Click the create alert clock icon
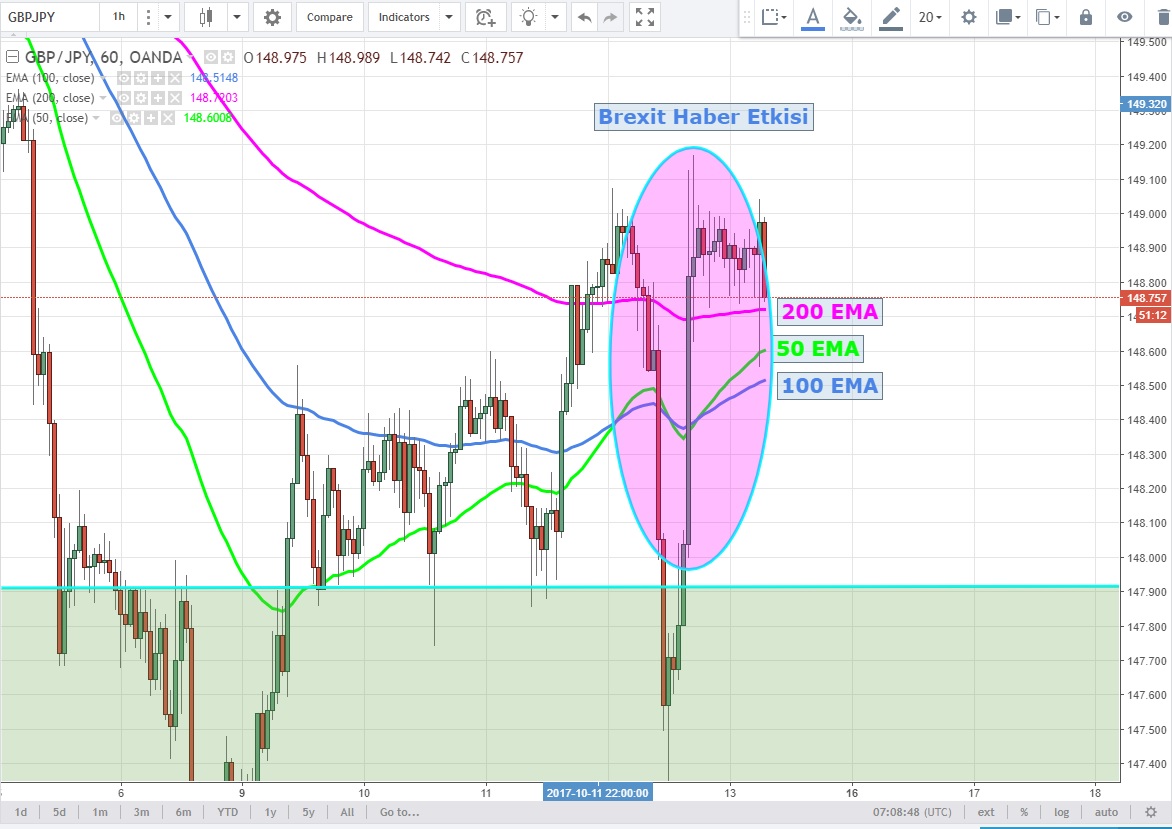The image size is (1172, 829). point(485,17)
